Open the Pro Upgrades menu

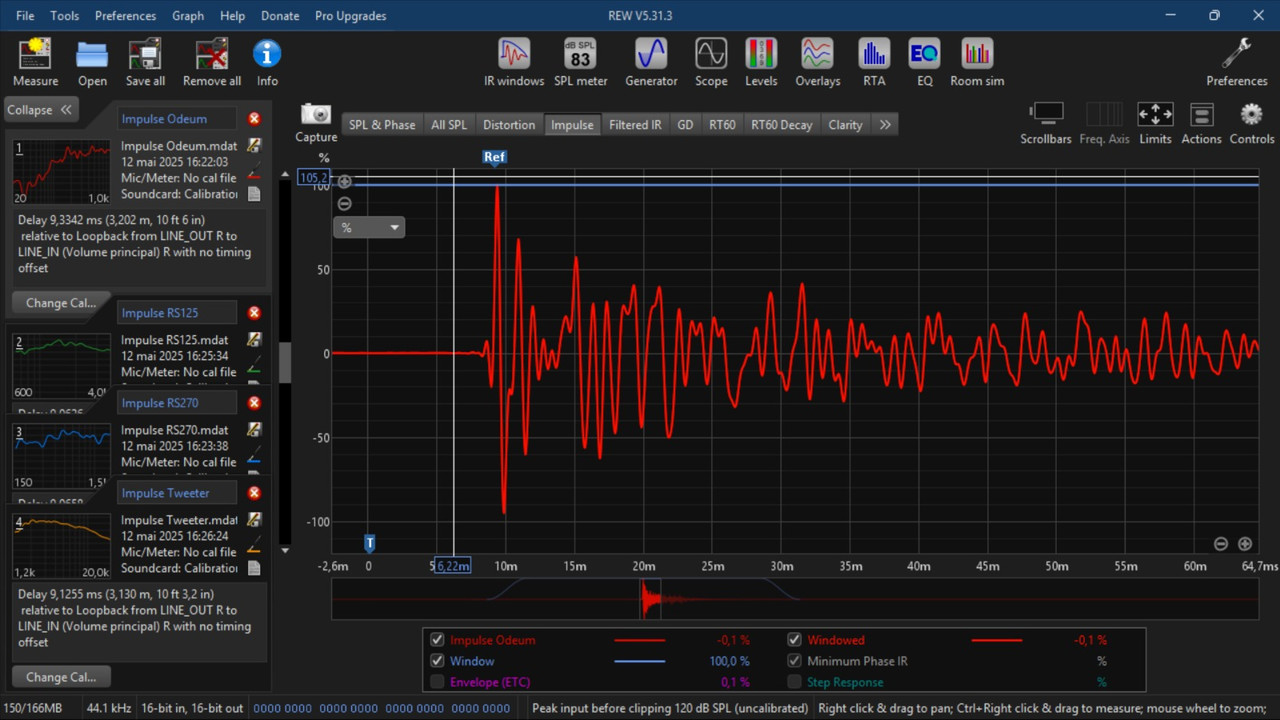(350, 16)
